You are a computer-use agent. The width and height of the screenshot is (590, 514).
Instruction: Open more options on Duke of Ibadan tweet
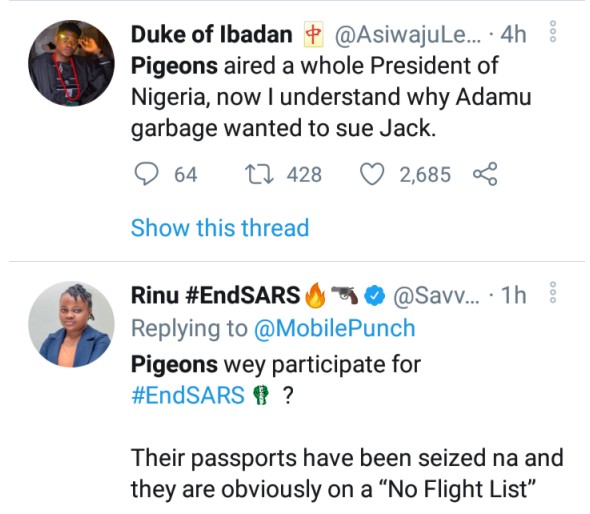(x=553, y=31)
